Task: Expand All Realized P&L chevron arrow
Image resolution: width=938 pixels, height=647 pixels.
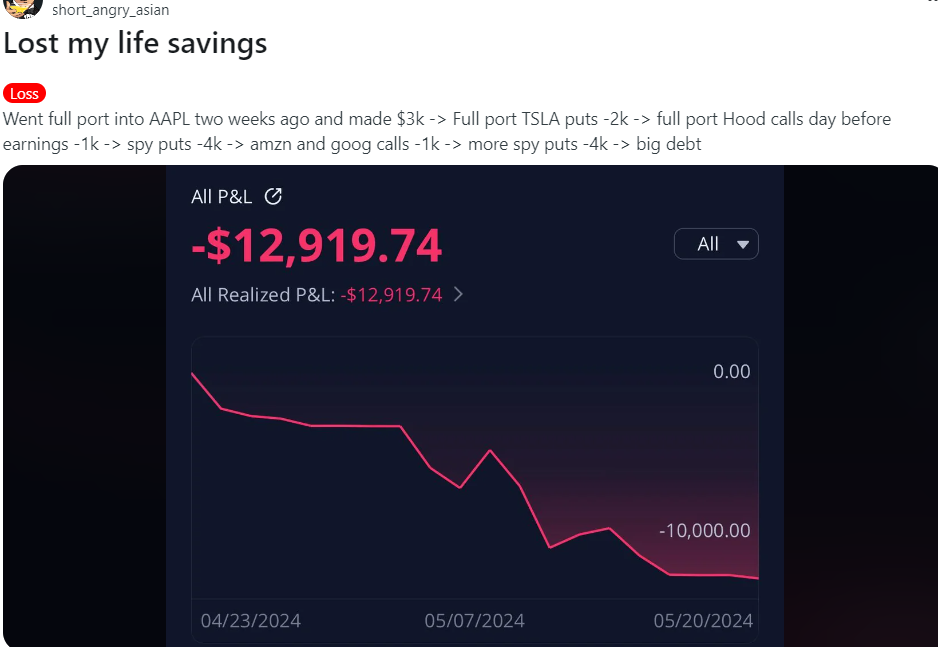Action: click(459, 295)
